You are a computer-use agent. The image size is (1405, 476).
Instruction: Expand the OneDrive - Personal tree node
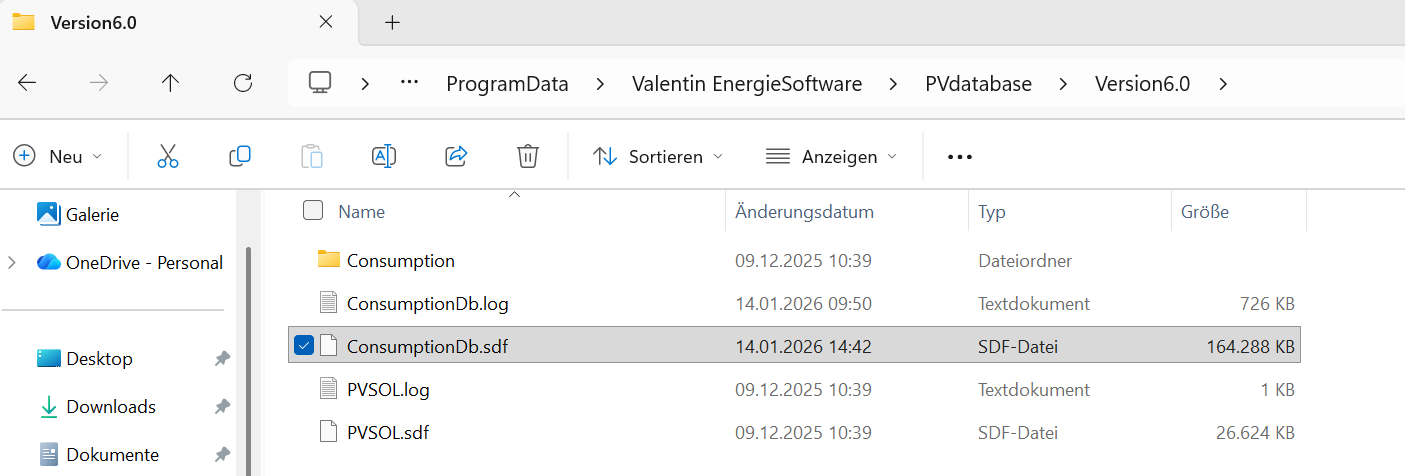pos(12,263)
